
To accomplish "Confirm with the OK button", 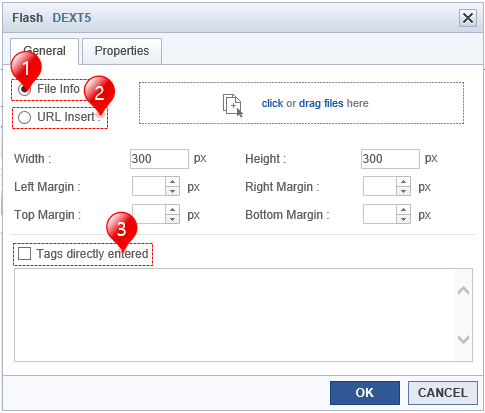I will [365, 393].
